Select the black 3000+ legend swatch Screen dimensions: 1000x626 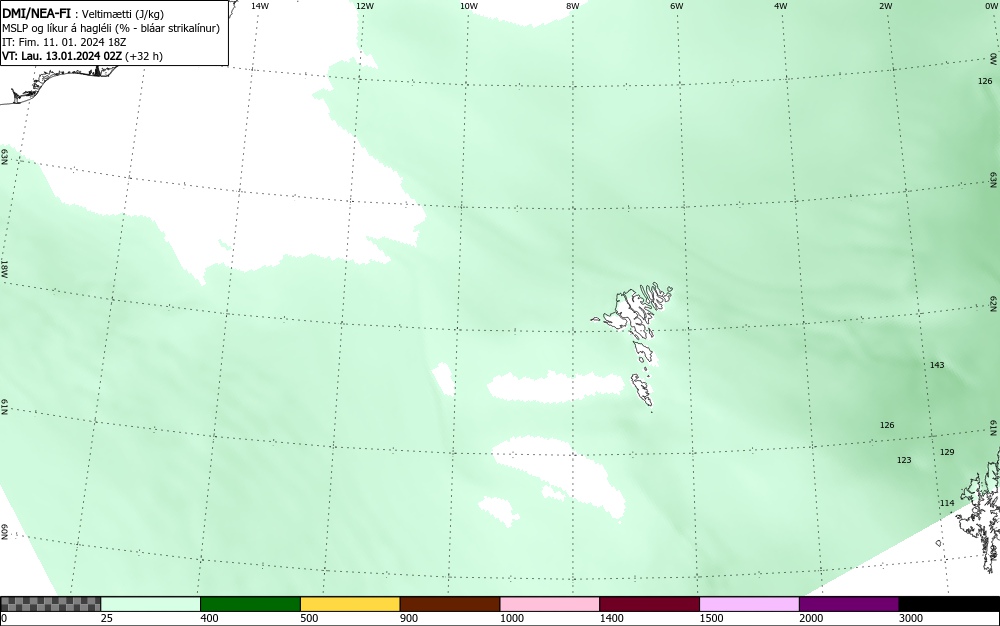tap(949, 604)
